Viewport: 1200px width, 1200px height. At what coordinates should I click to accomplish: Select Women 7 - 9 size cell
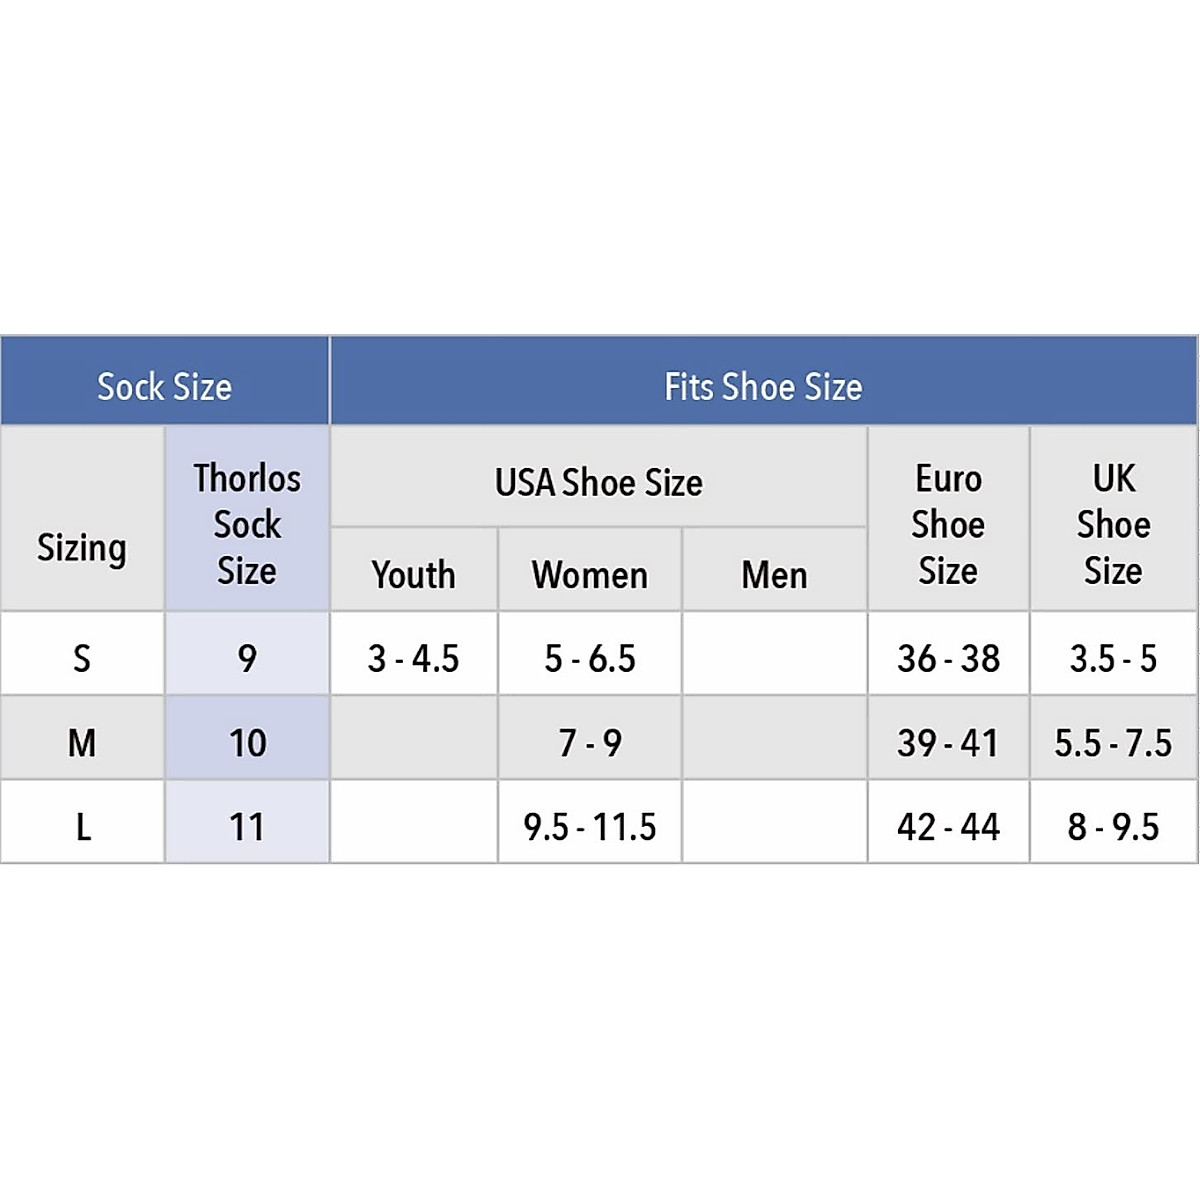pyautogui.click(x=590, y=742)
